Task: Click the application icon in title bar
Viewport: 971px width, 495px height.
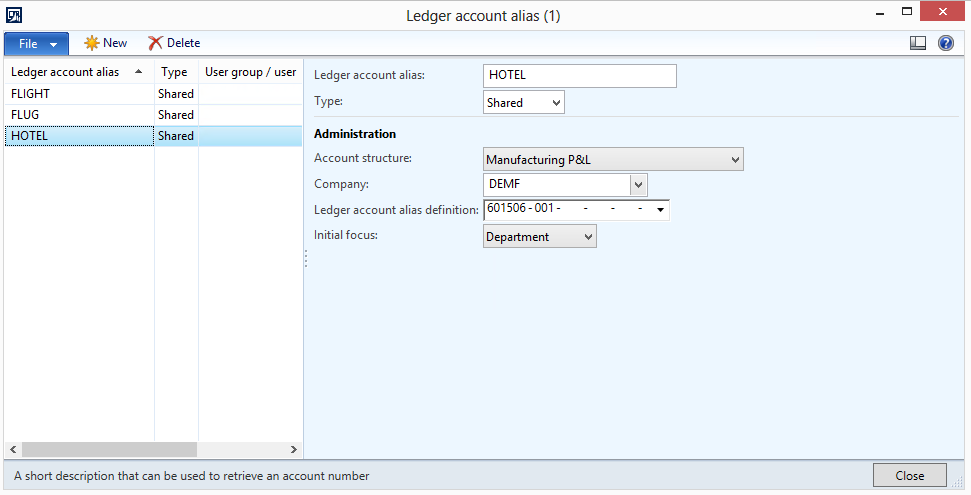Action: coord(14,14)
